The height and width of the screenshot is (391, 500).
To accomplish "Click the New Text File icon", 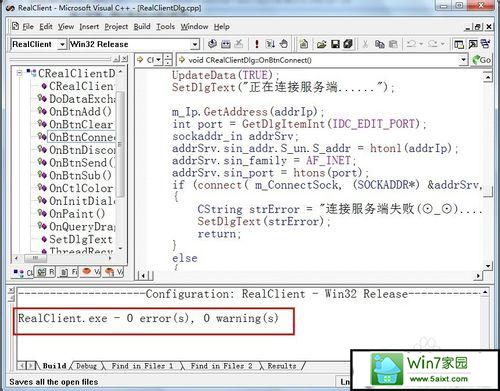I will (x=303, y=44).
